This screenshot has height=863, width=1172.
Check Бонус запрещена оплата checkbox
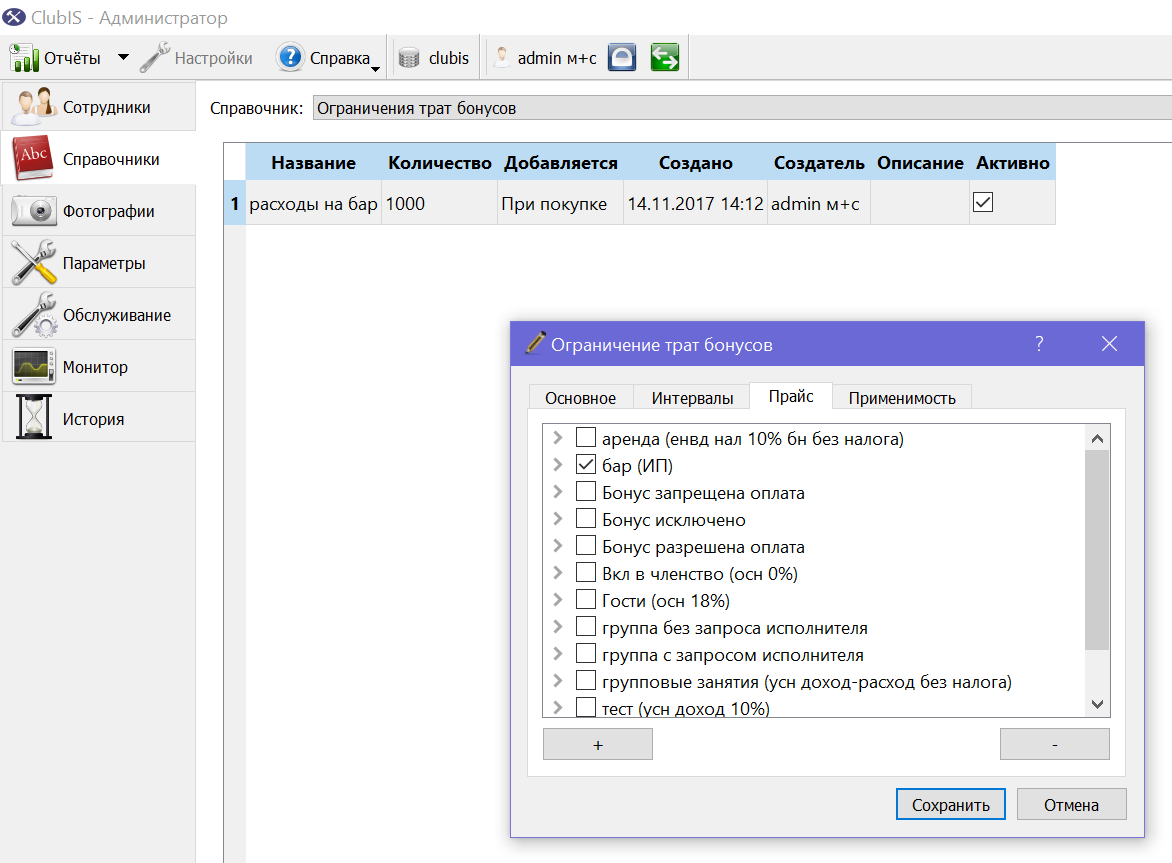(586, 491)
